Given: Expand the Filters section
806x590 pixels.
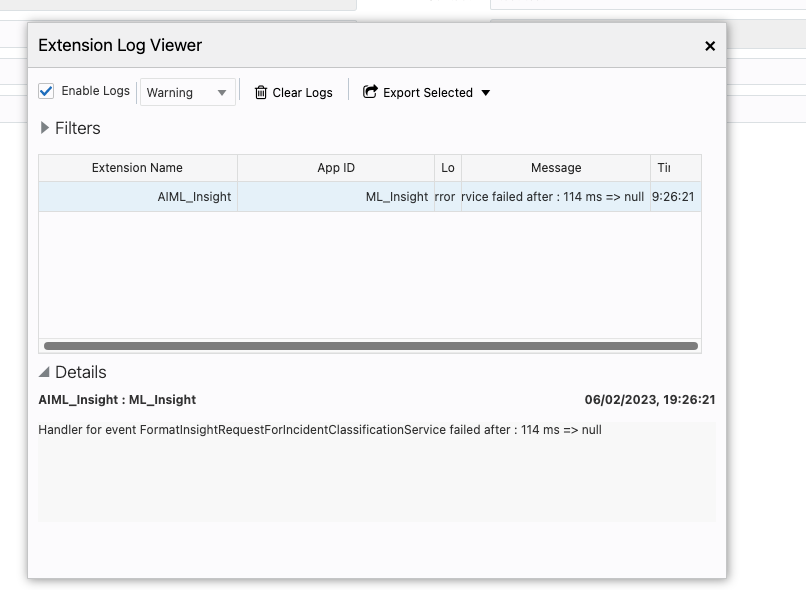Looking at the screenshot, I should [x=45, y=128].
